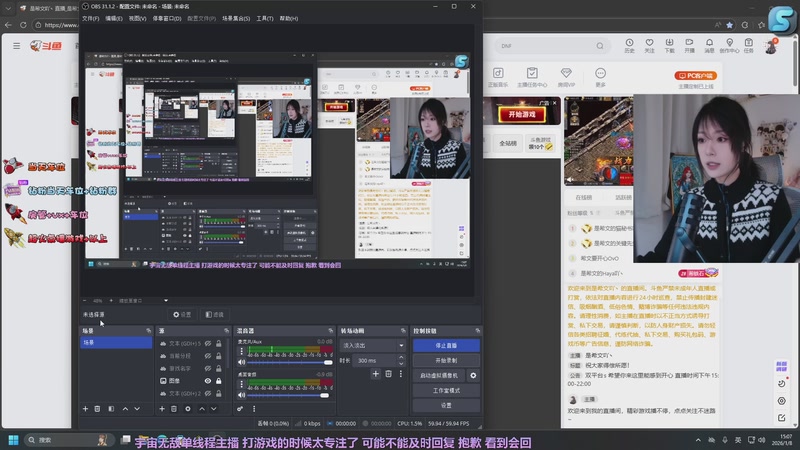The image size is (800, 450).
Task: Open 麦克风/Aux channel options dots
Action: [241, 352]
